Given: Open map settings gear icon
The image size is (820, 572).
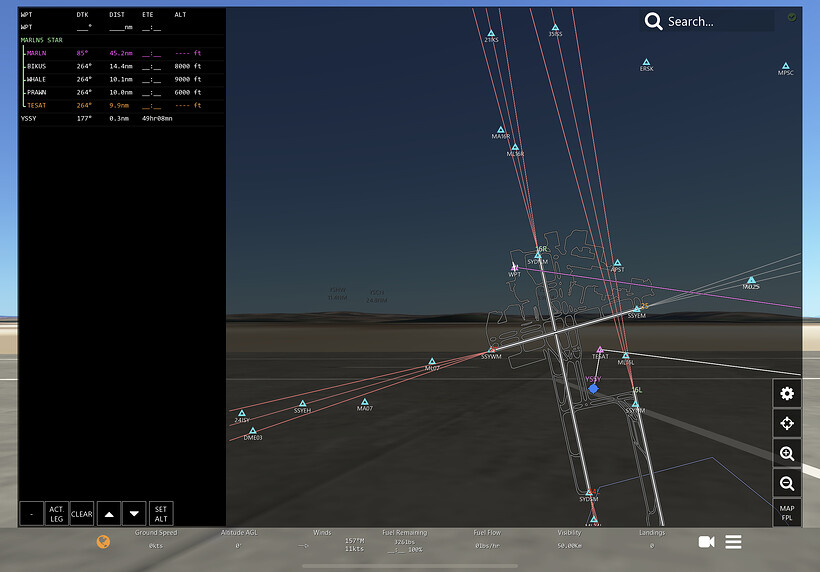Looking at the screenshot, I should (x=787, y=393).
